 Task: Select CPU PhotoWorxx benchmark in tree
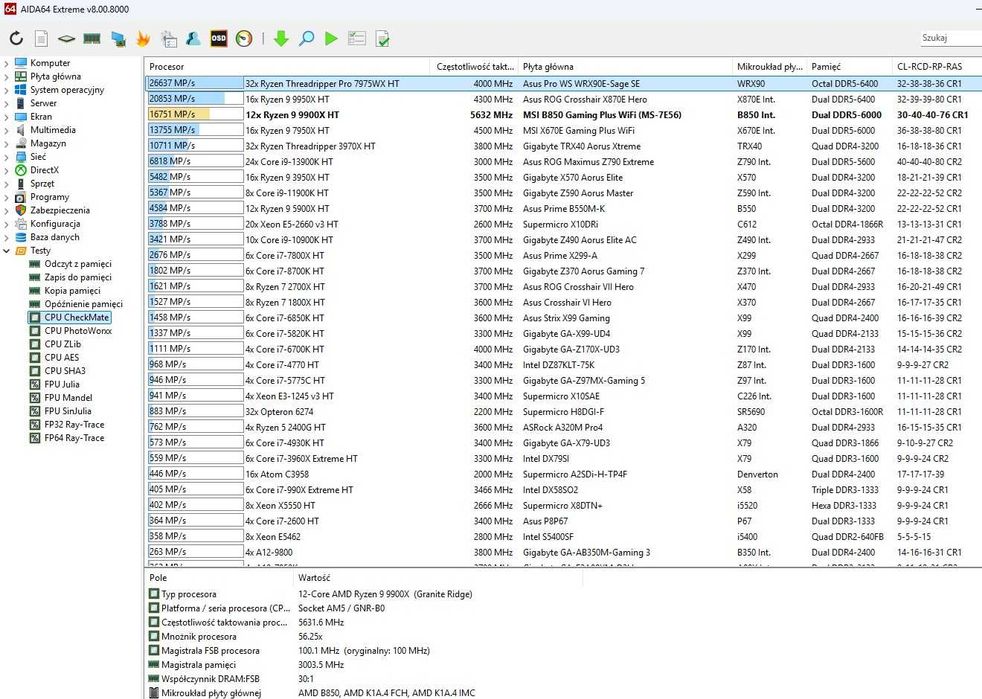coord(77,331)
